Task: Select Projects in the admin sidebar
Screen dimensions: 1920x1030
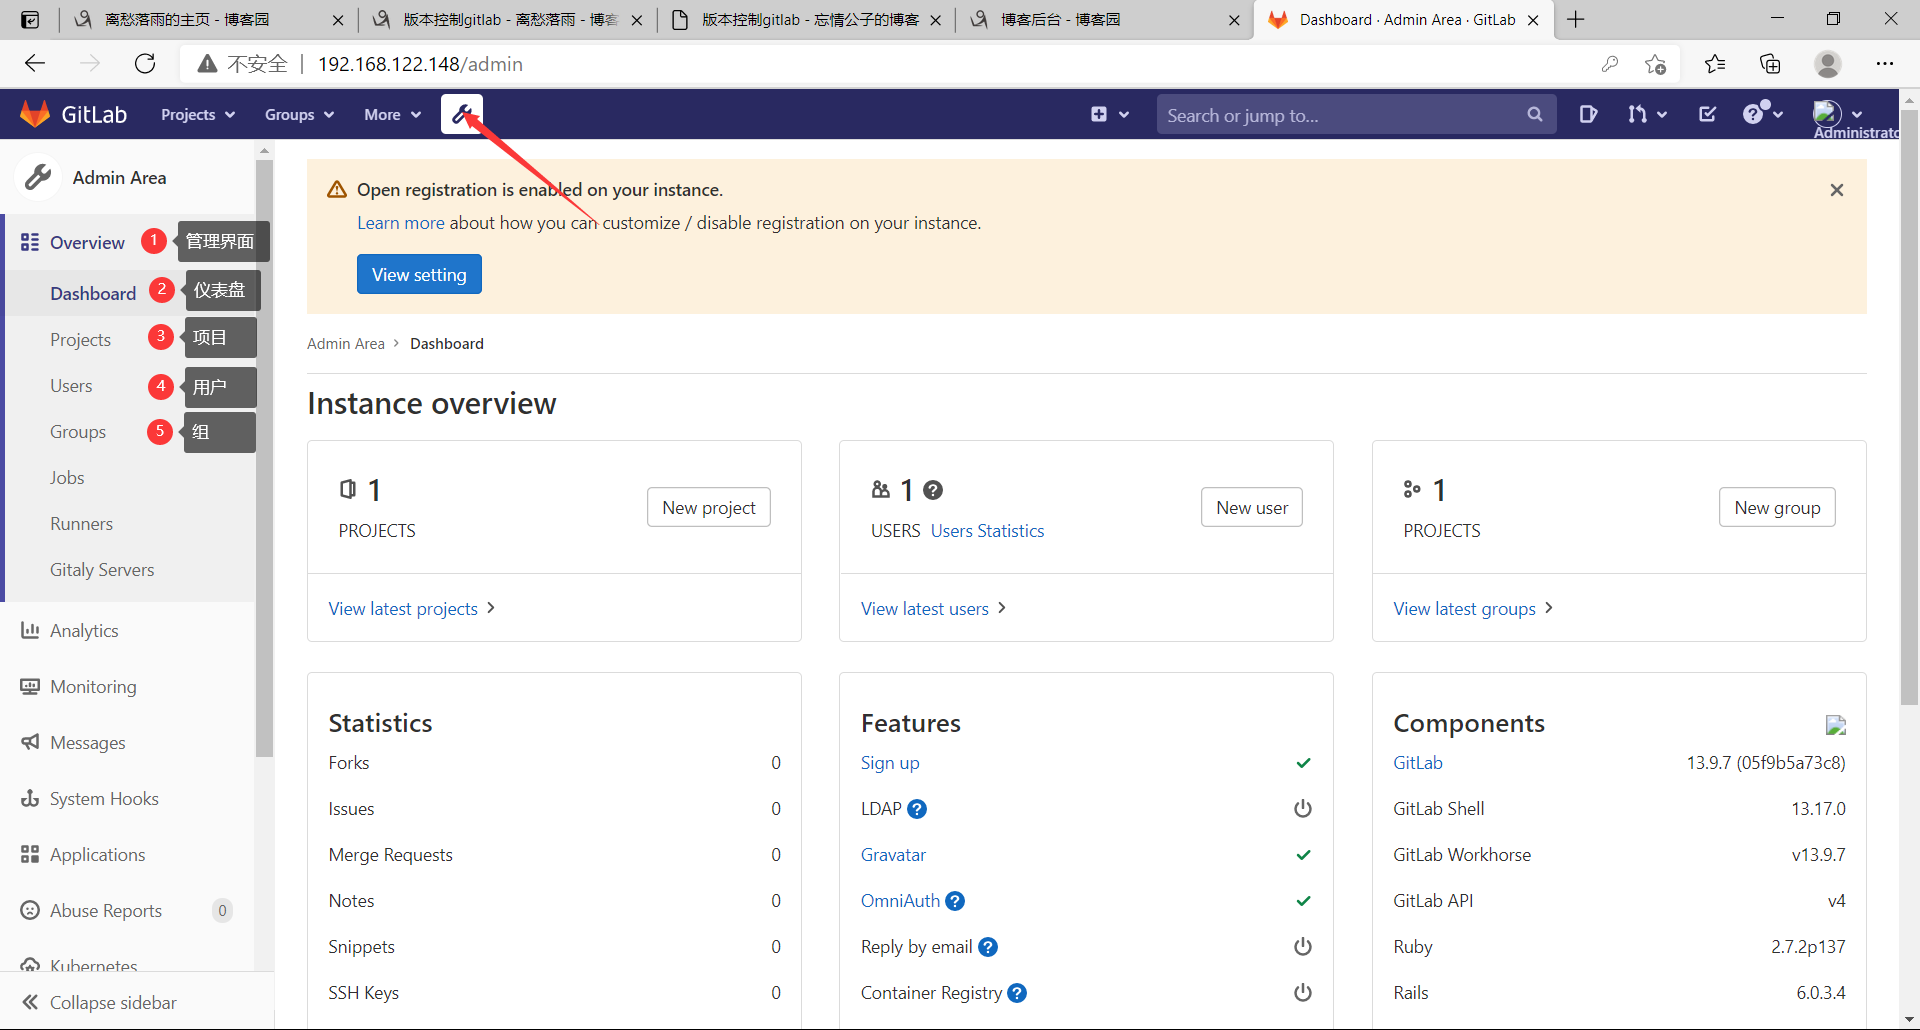Action: [80, 340]
